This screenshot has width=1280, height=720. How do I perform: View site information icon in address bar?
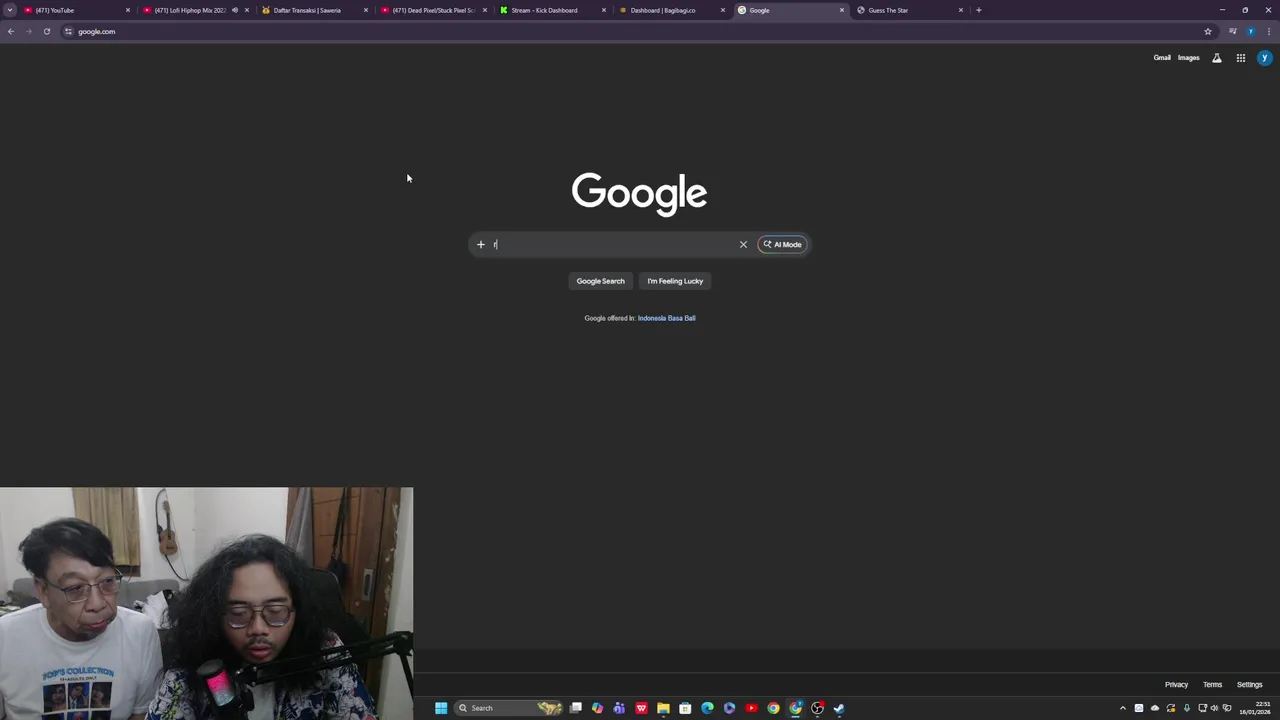[68, 31]
